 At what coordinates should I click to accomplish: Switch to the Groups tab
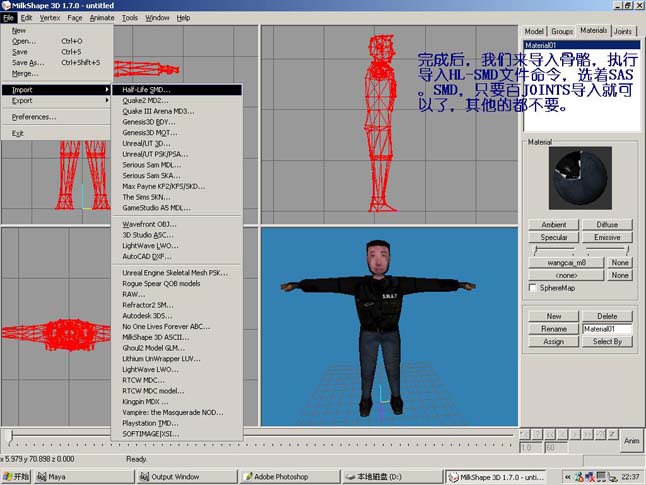coord(562,31)
